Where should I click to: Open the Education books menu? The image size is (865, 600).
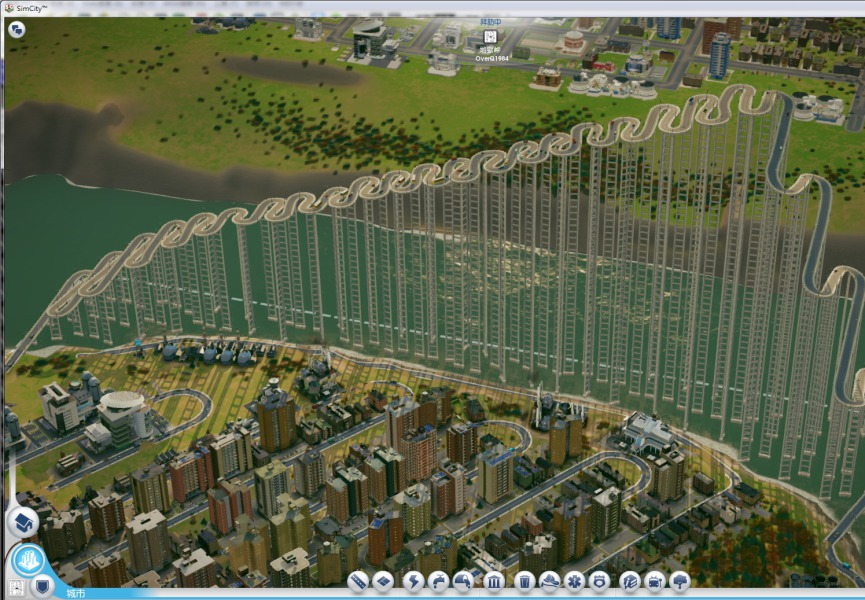pyautogui.click(x=629, y=581)
